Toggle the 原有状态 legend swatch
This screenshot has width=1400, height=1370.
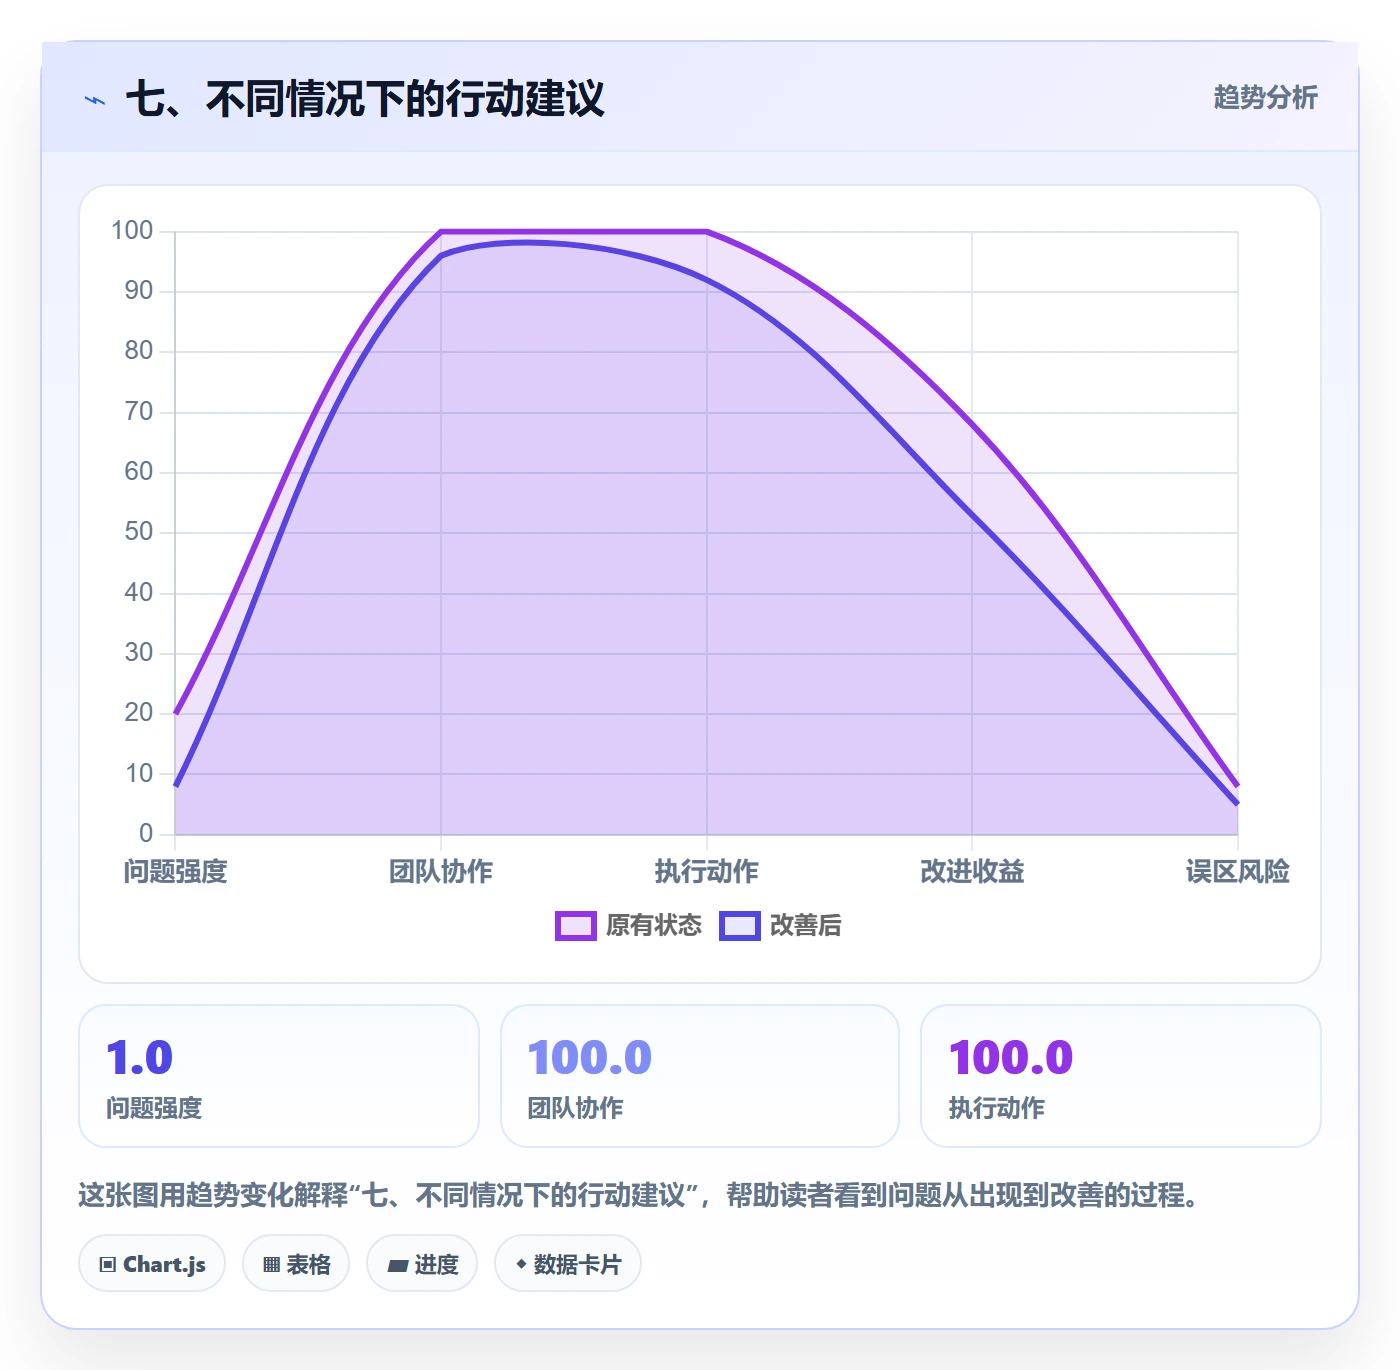point(576,926)
